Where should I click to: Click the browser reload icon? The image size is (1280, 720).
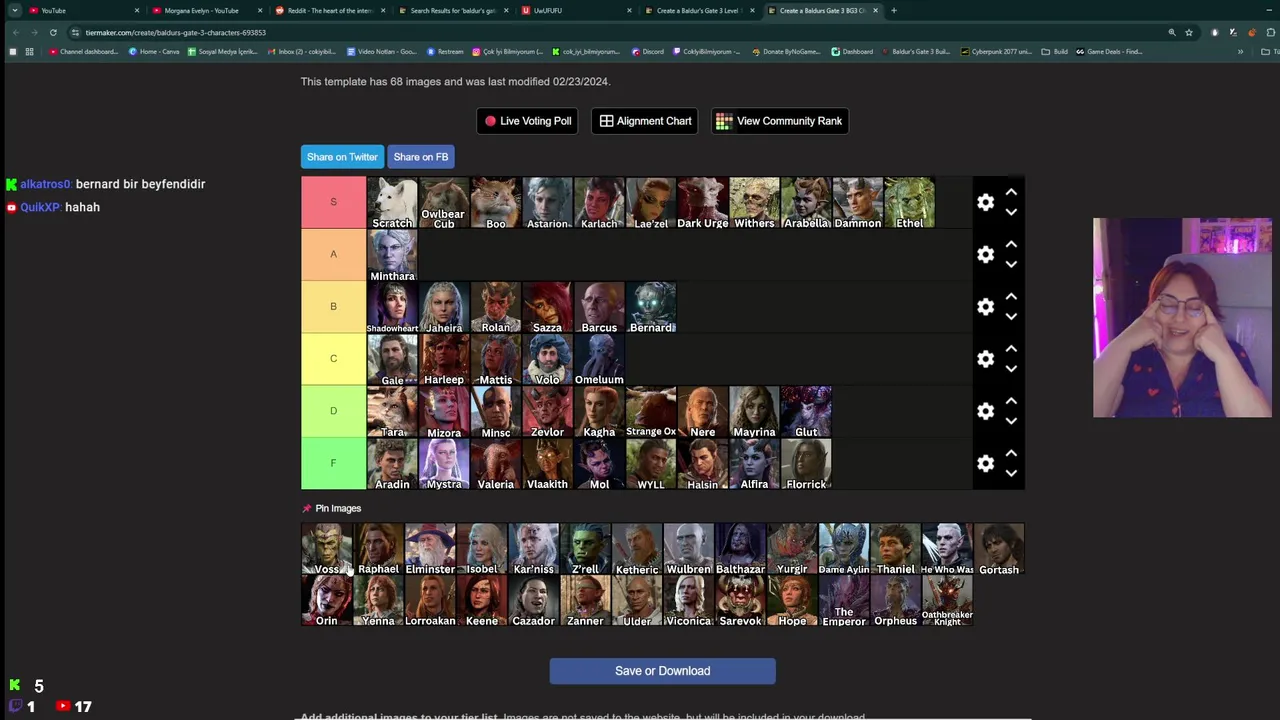(x=53, y=32)
